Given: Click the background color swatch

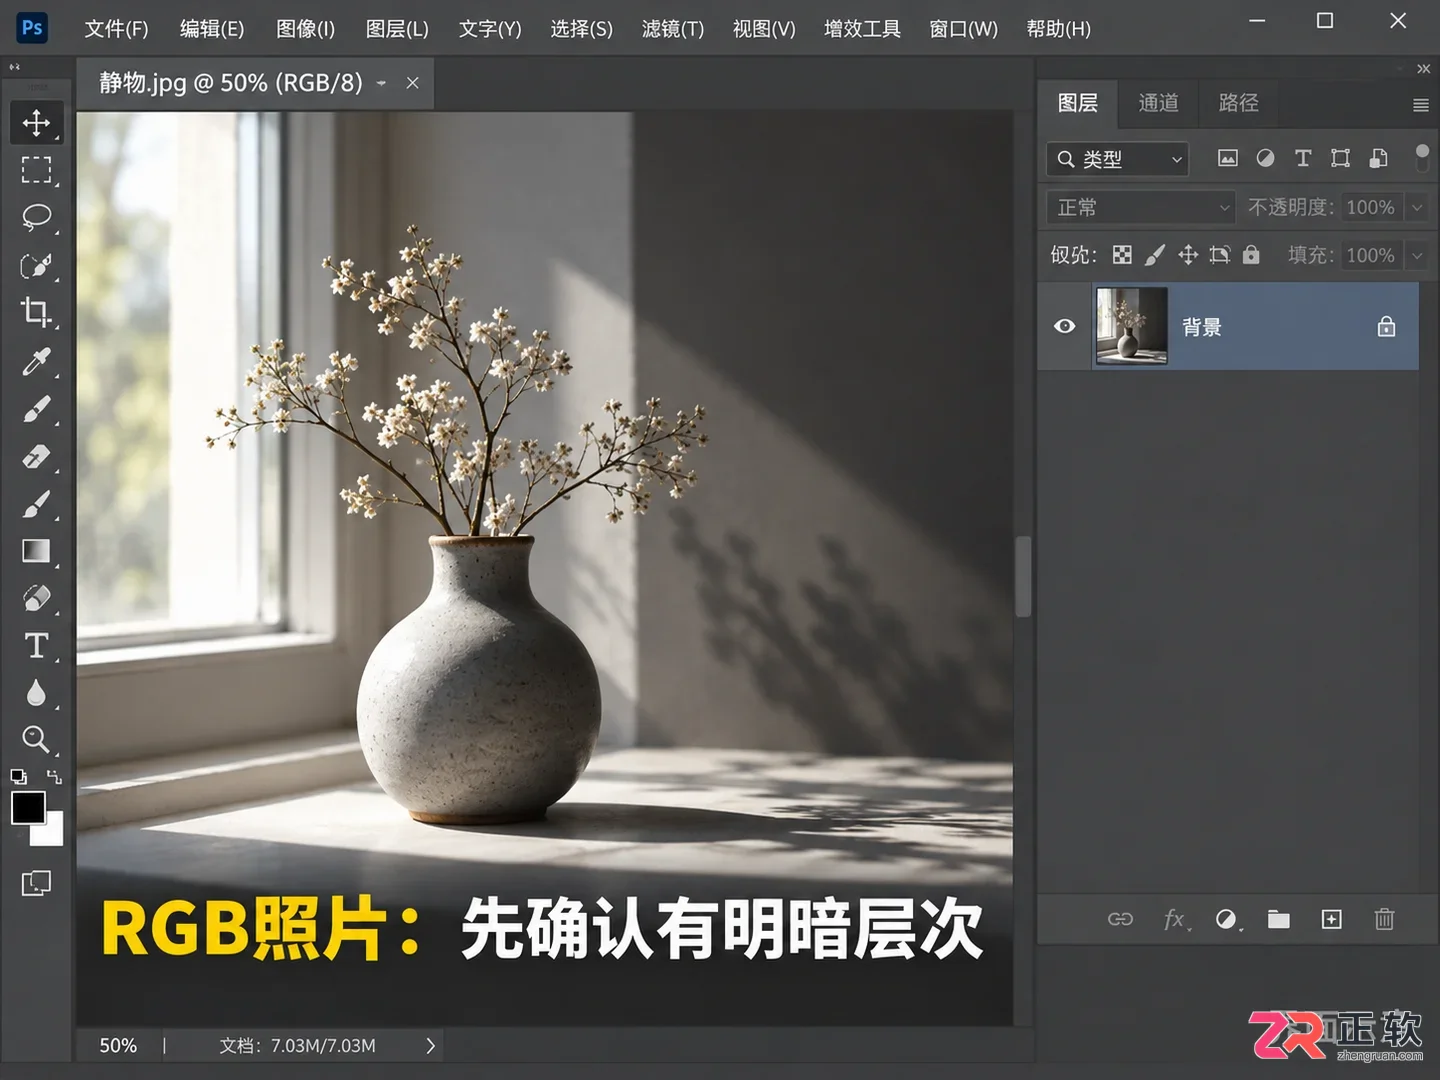Looking at the screenshot, I should click(51, 833).
